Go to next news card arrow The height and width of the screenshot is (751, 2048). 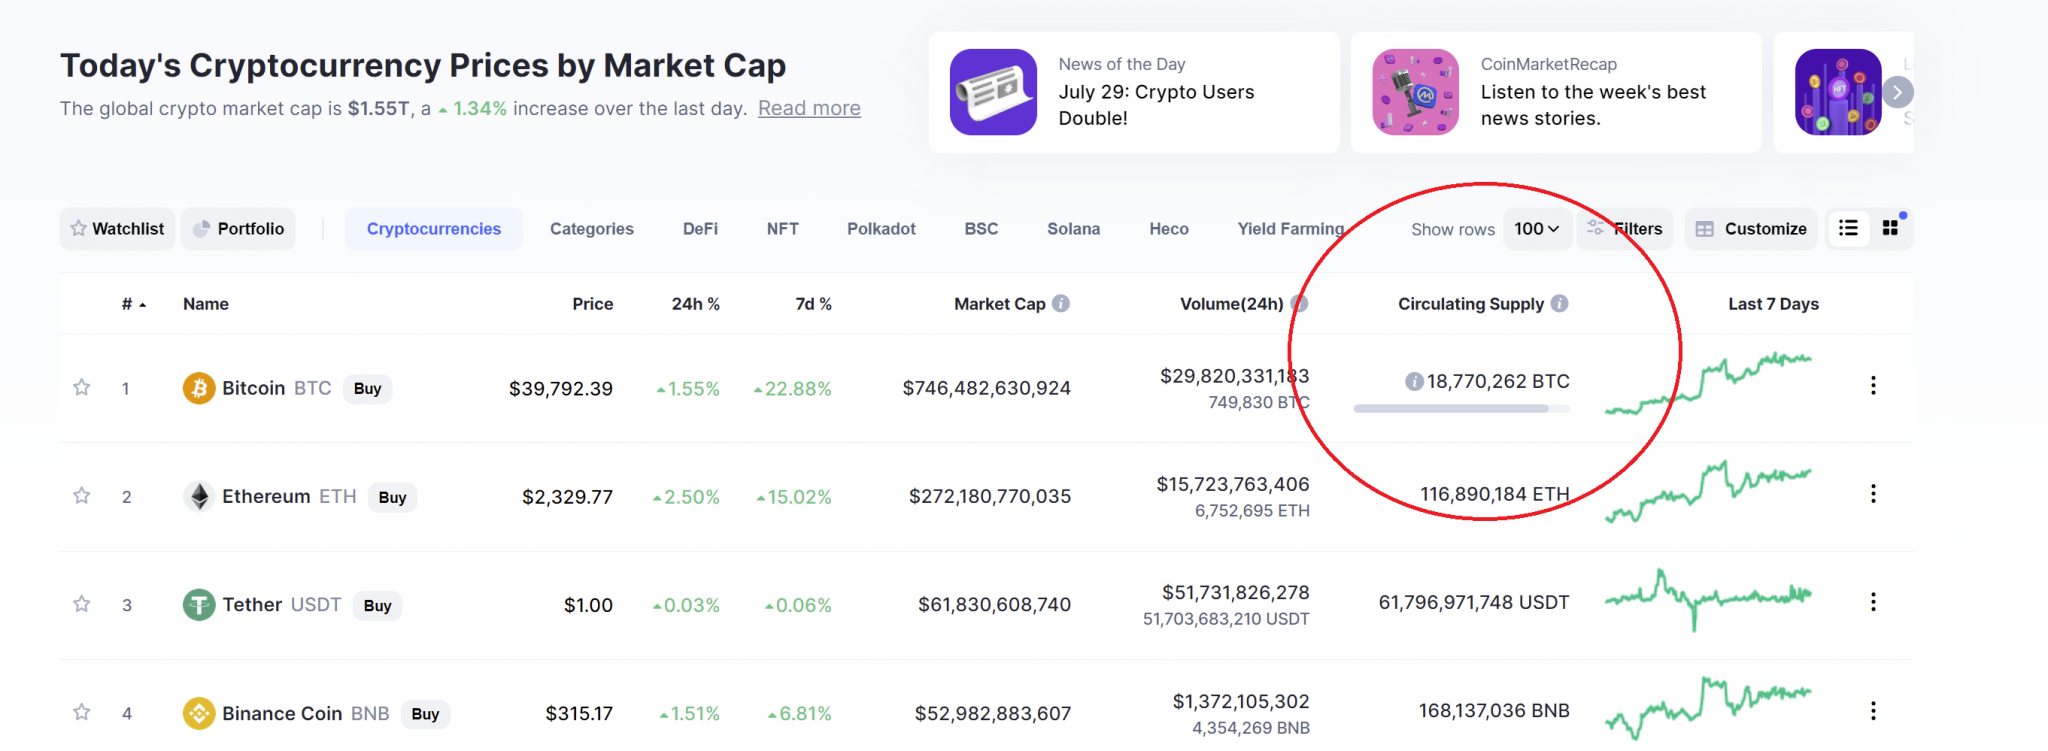coord(1897,92)
